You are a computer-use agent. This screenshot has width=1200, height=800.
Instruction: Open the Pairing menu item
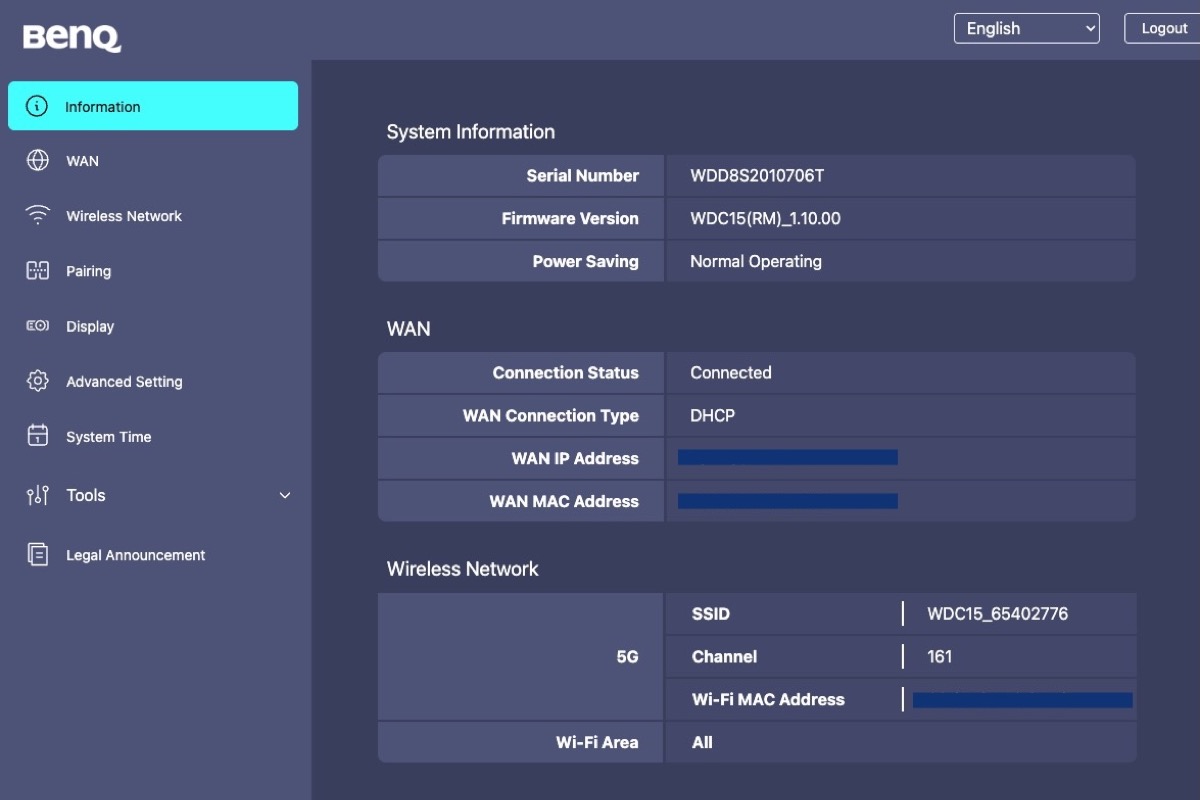click(x=88, y=271)
